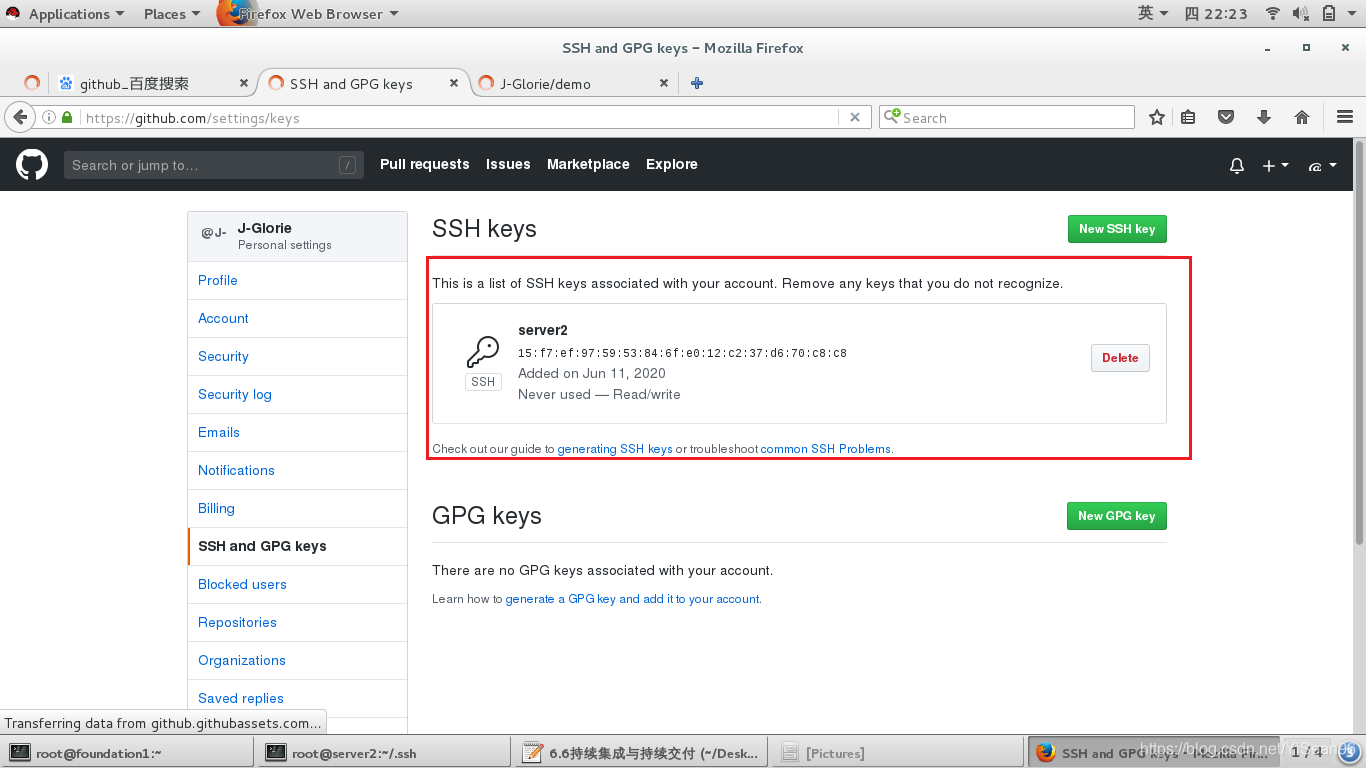Open generate a GPG key link

click(632, 599)
